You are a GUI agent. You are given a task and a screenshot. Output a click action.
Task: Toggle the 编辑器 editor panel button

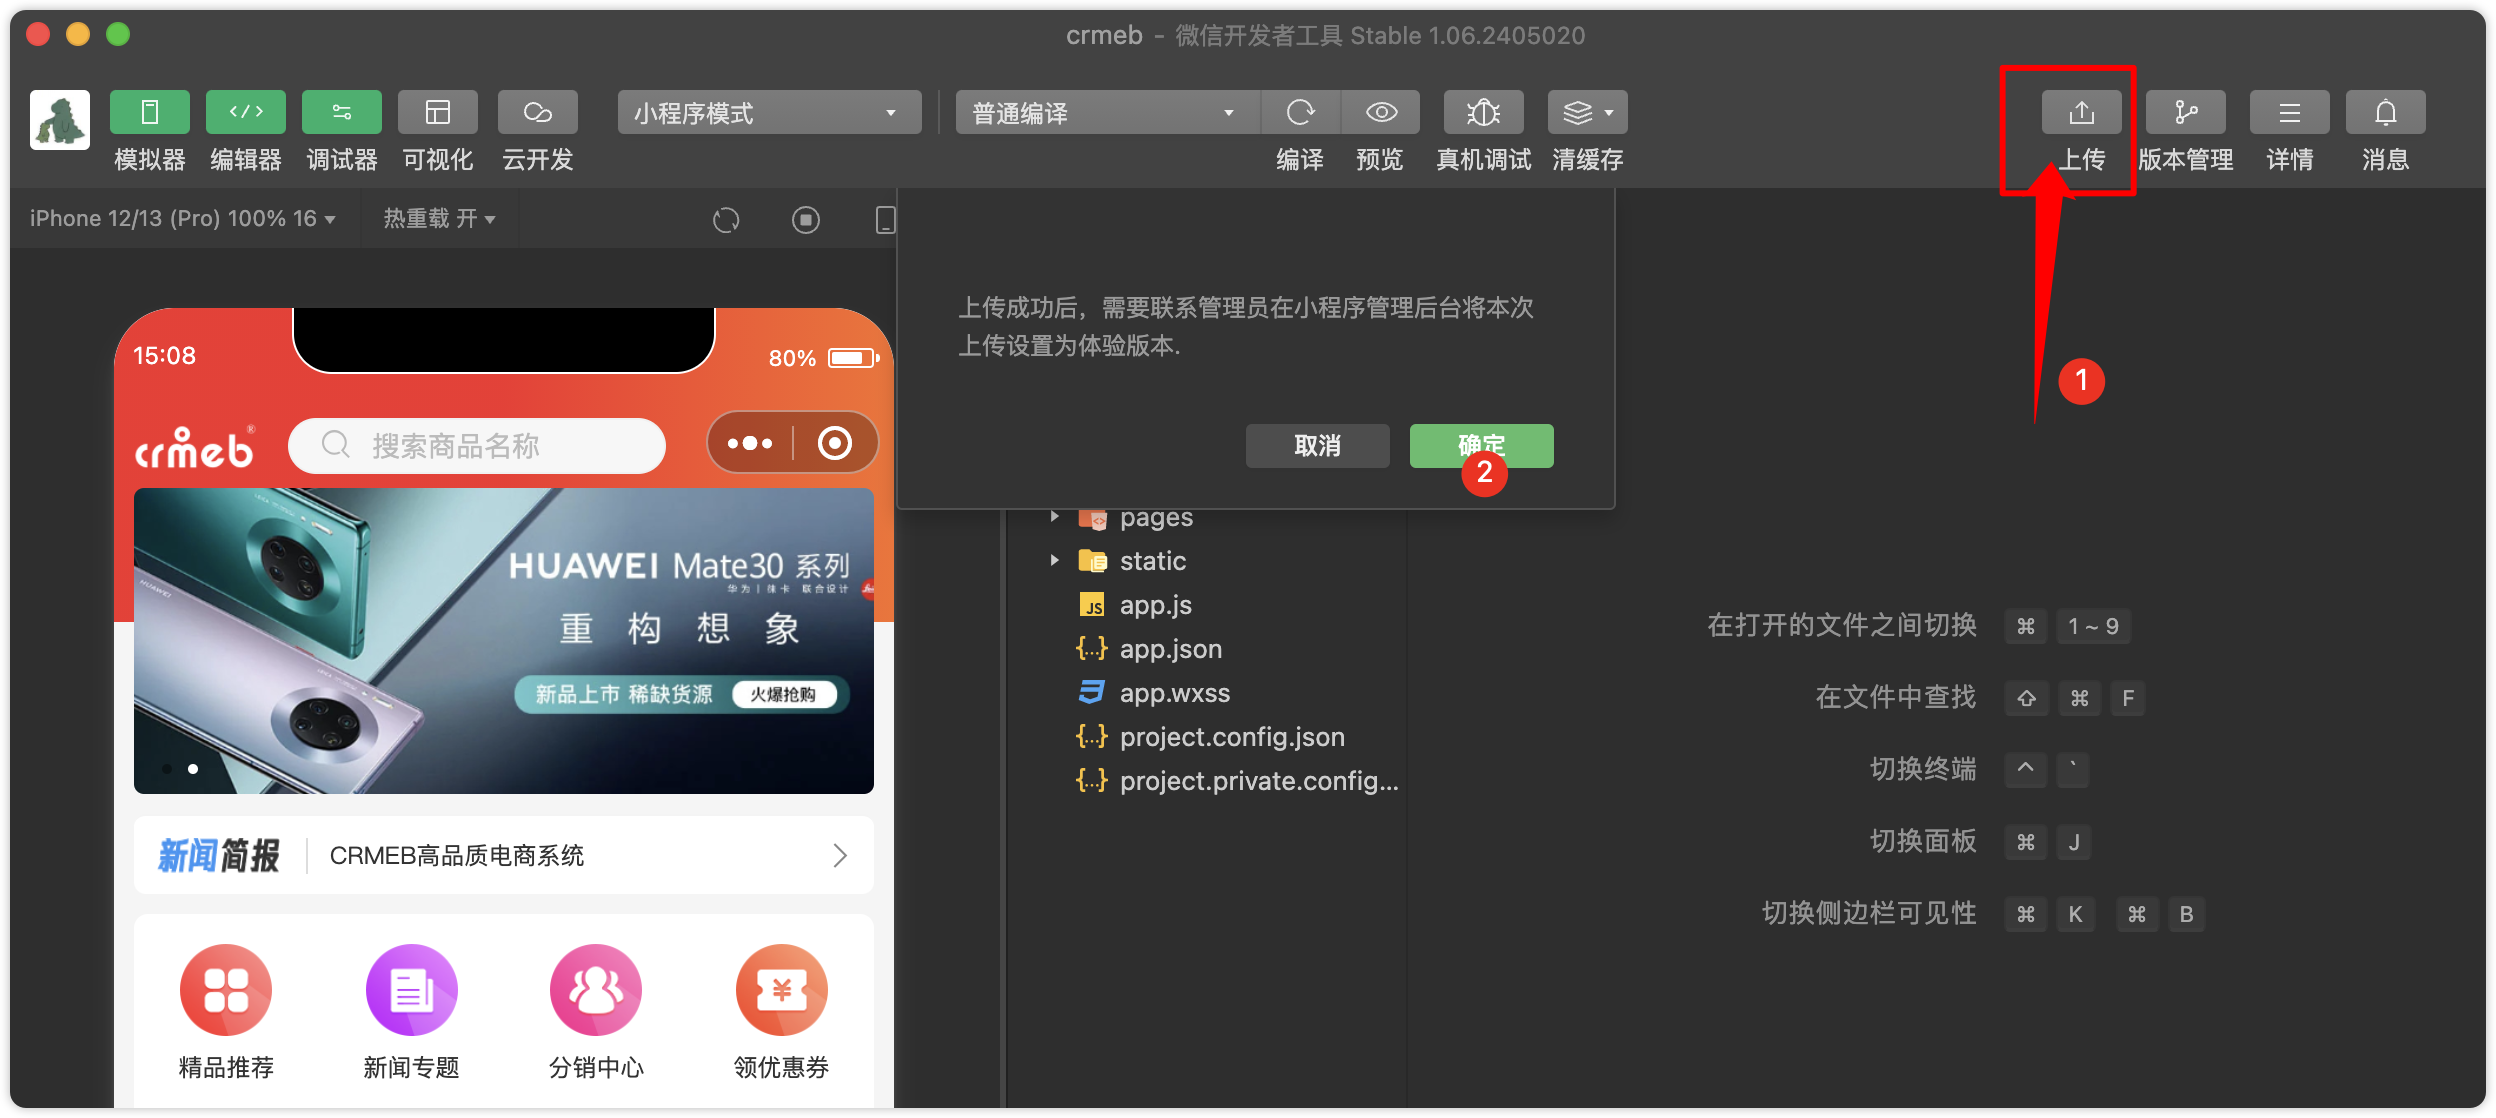tap(246, 112)
